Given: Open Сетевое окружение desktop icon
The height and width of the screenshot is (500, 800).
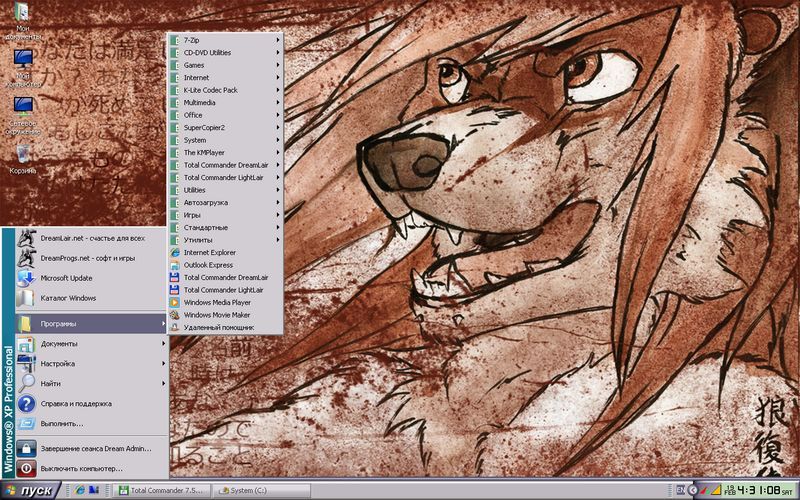Looking at the screenshot, I should coord(22,106).
